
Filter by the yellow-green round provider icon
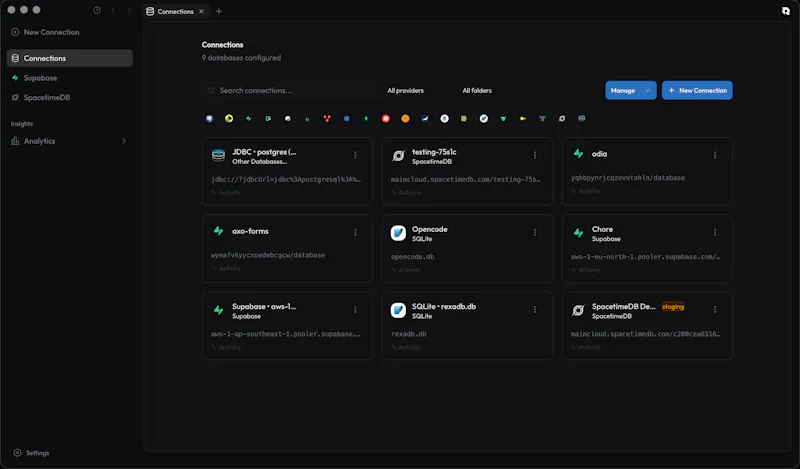(x=229, y=118)
